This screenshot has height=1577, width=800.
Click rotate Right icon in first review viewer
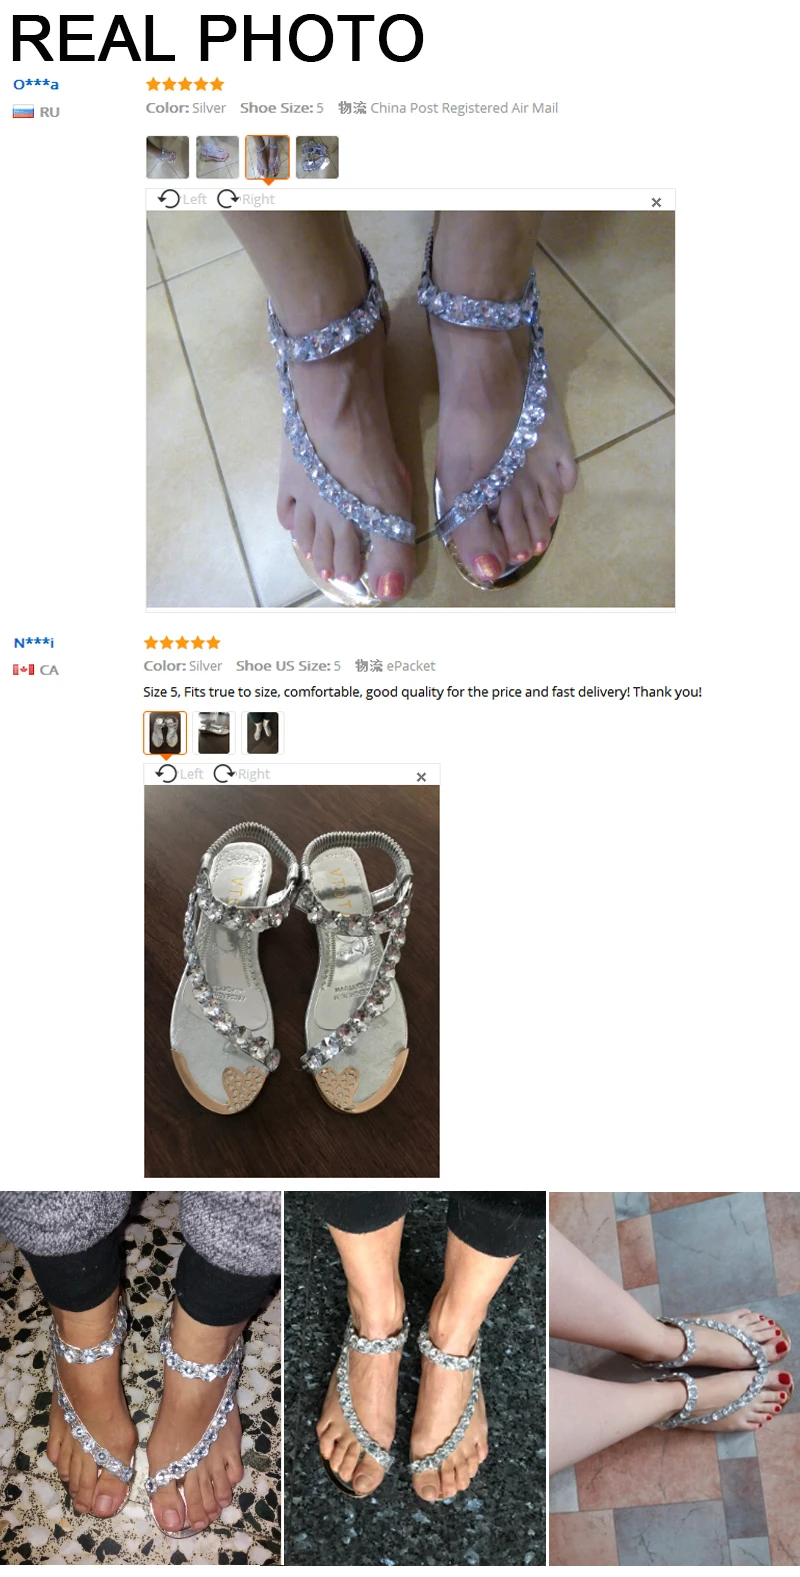(x=228, y=199)
